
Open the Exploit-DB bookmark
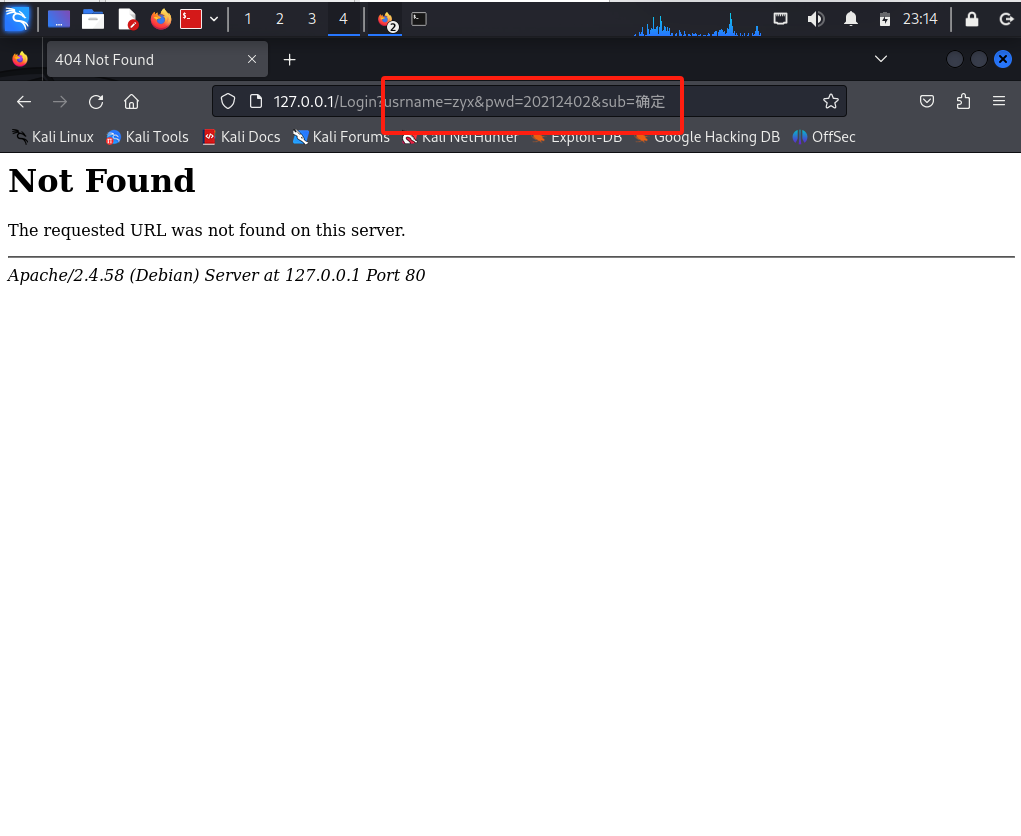tap(577, 137)
